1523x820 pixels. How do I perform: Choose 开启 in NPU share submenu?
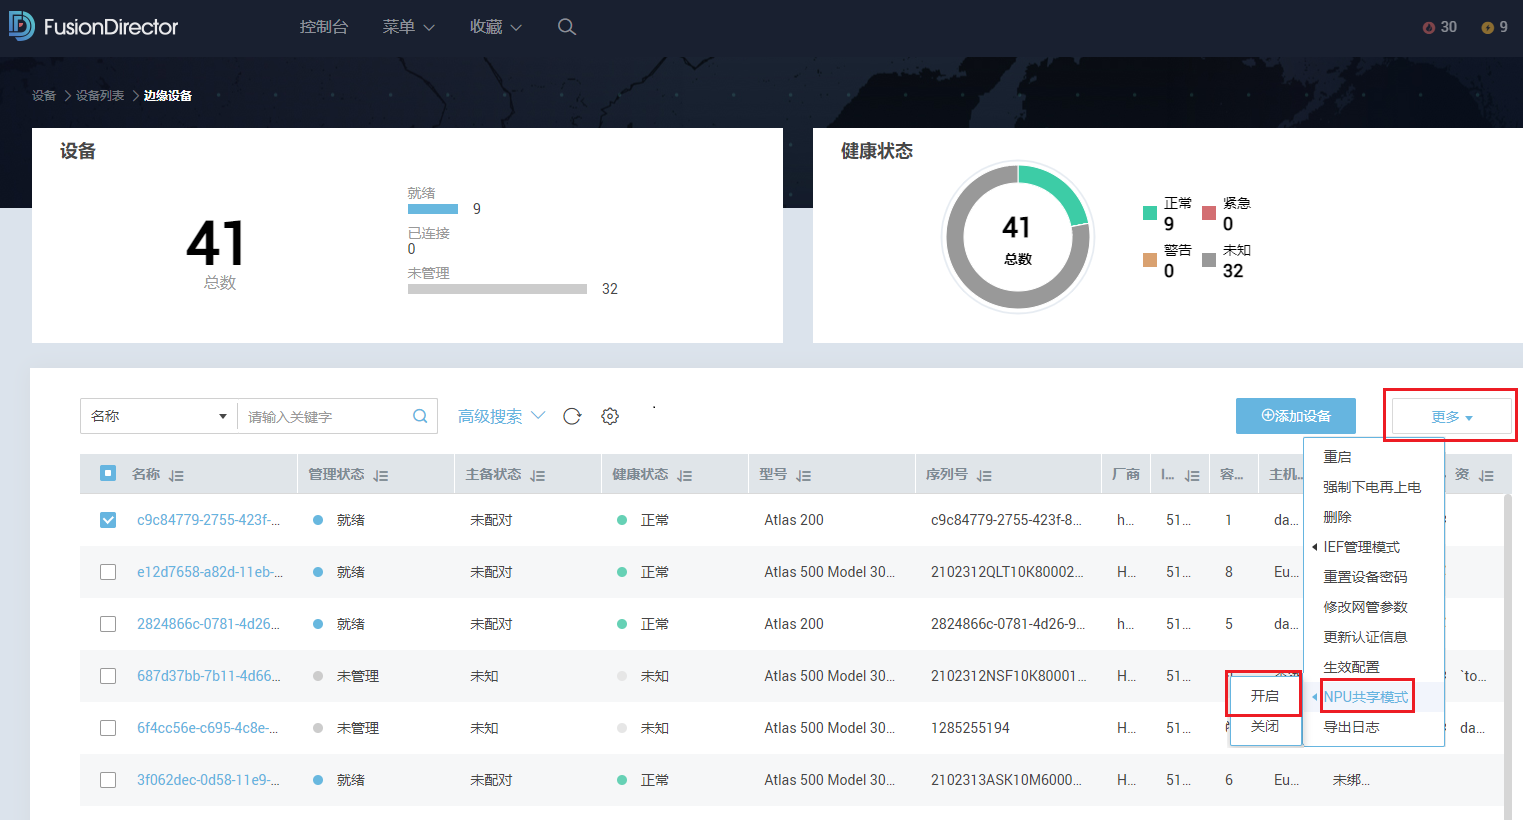pos(1265,696)
